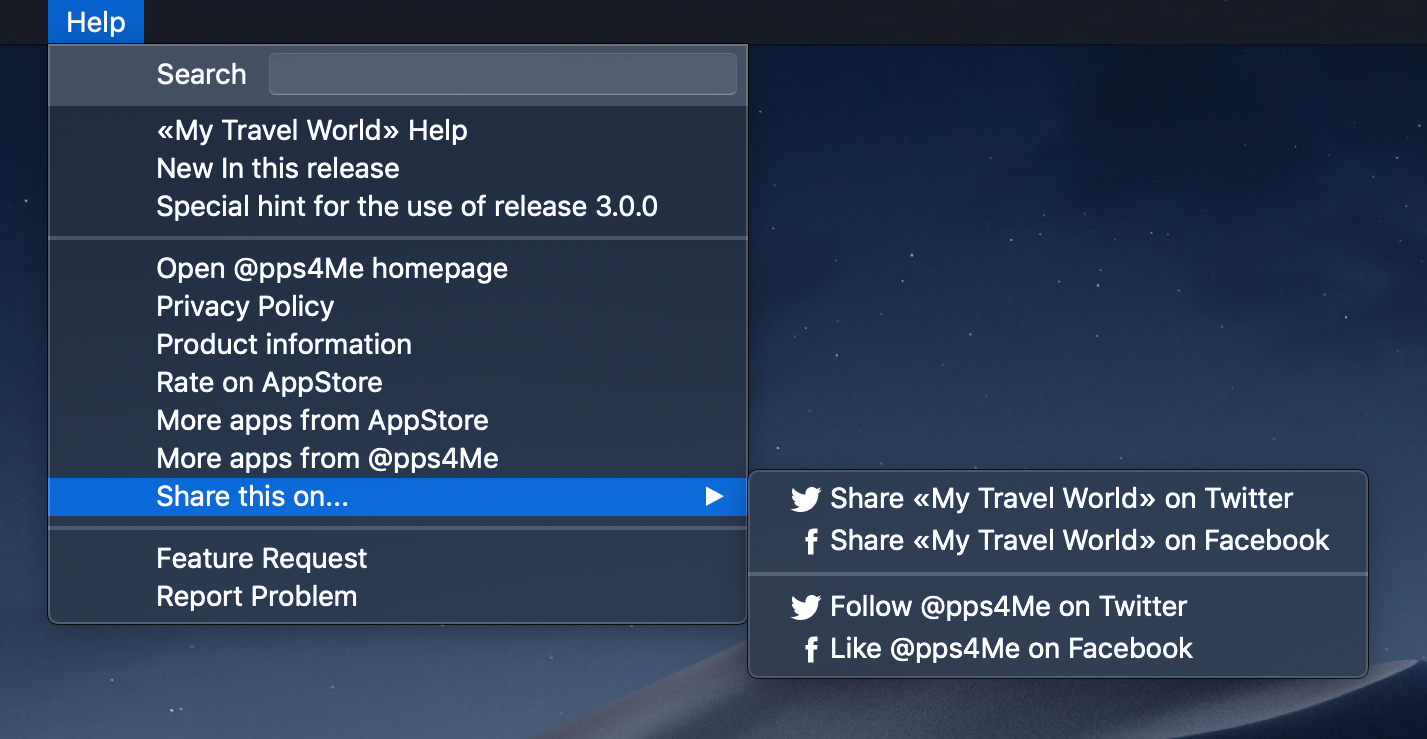
Task: Click submenu arrow beside Share this on...
Action: click(714, 497)
